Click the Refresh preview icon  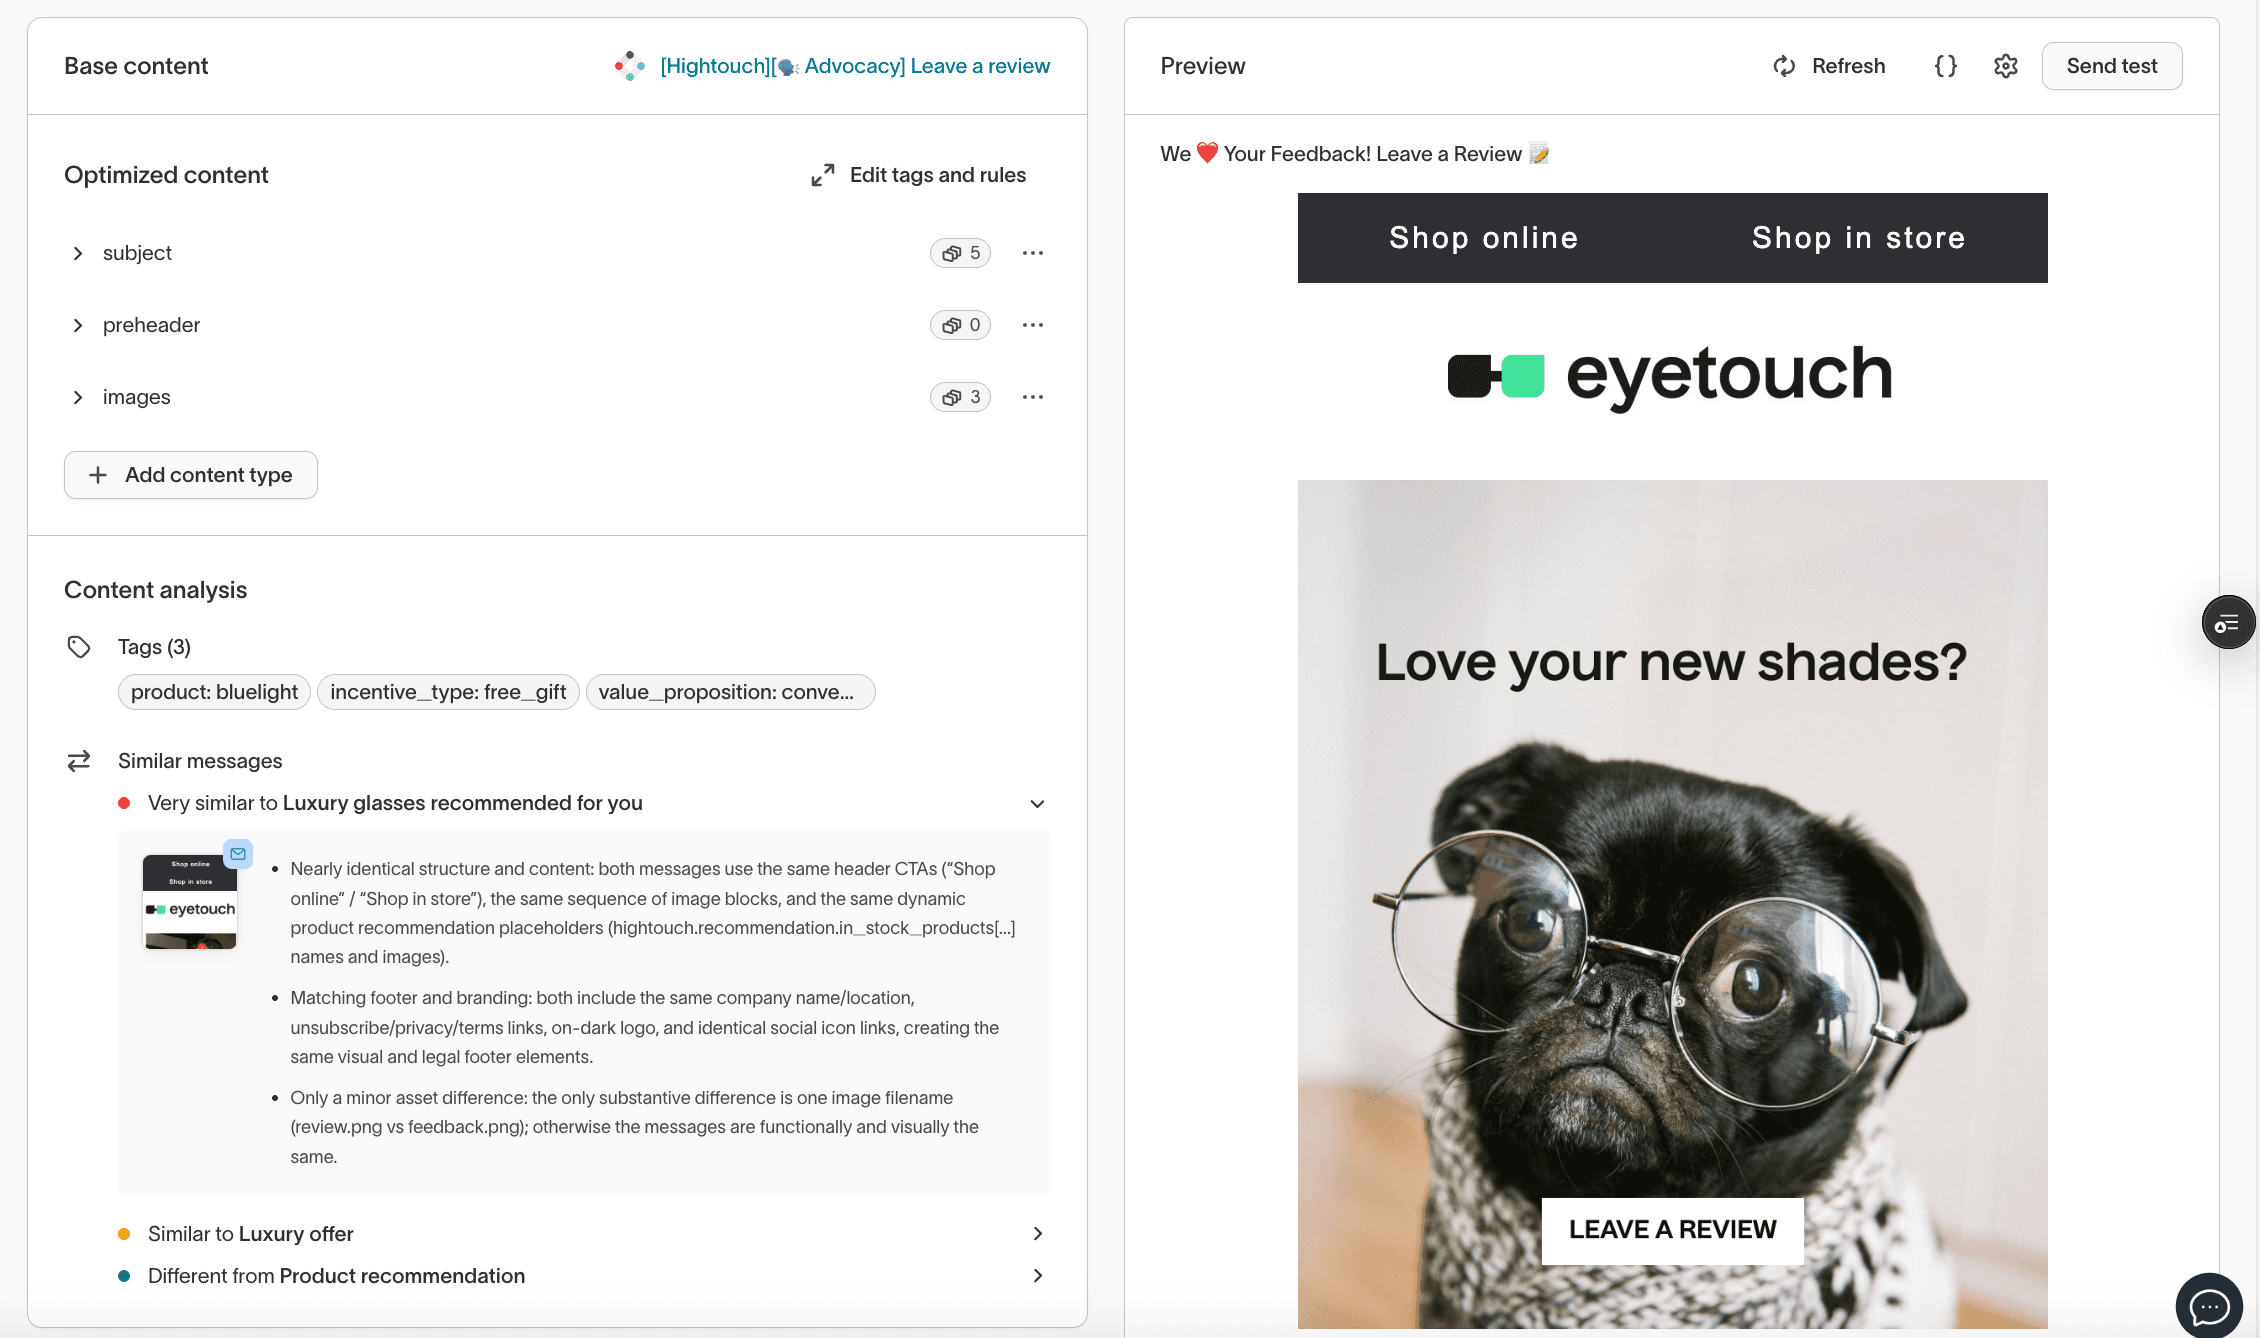(1784, 66)
